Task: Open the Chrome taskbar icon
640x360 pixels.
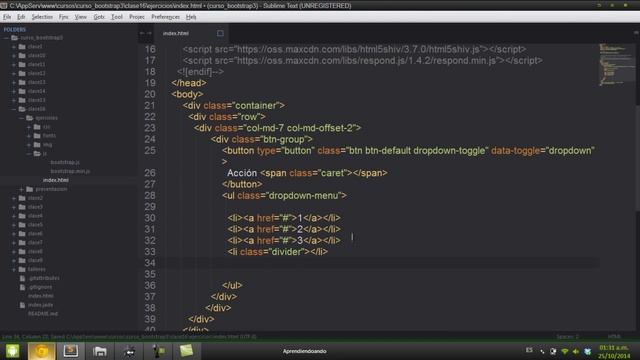Action: 41,351
